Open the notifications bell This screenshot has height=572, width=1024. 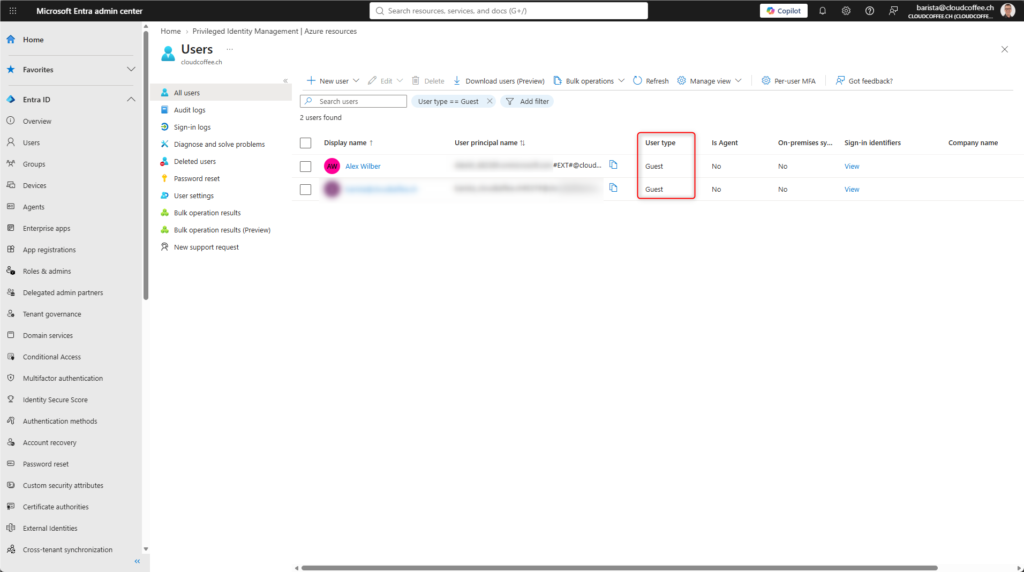coord(822,10)
